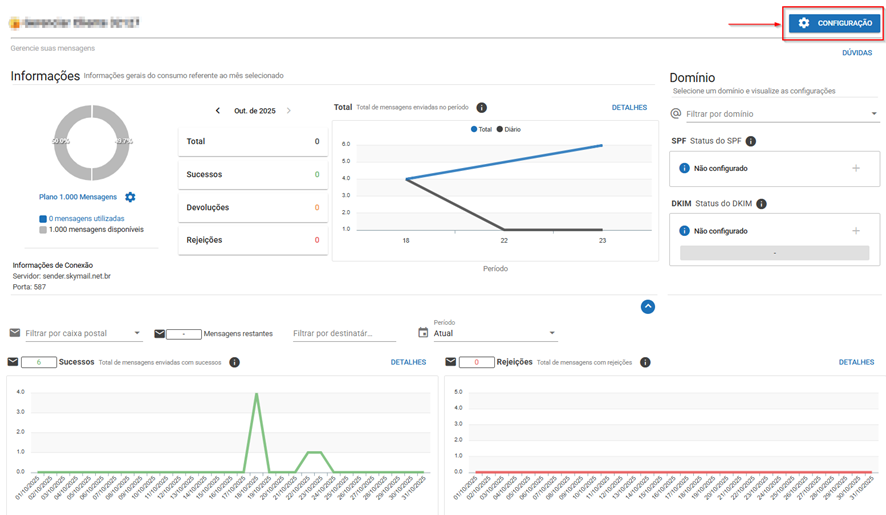Go to next month arrow
Viewport: 886px width, 515px height.
(289, 111)
